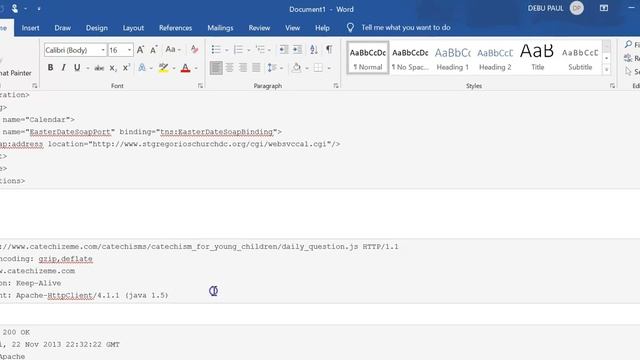The width and height of the screenshot is (640, 360).
Task: Apply the Subtitle style
Action: pyautogui.click(x=580, y=58)
